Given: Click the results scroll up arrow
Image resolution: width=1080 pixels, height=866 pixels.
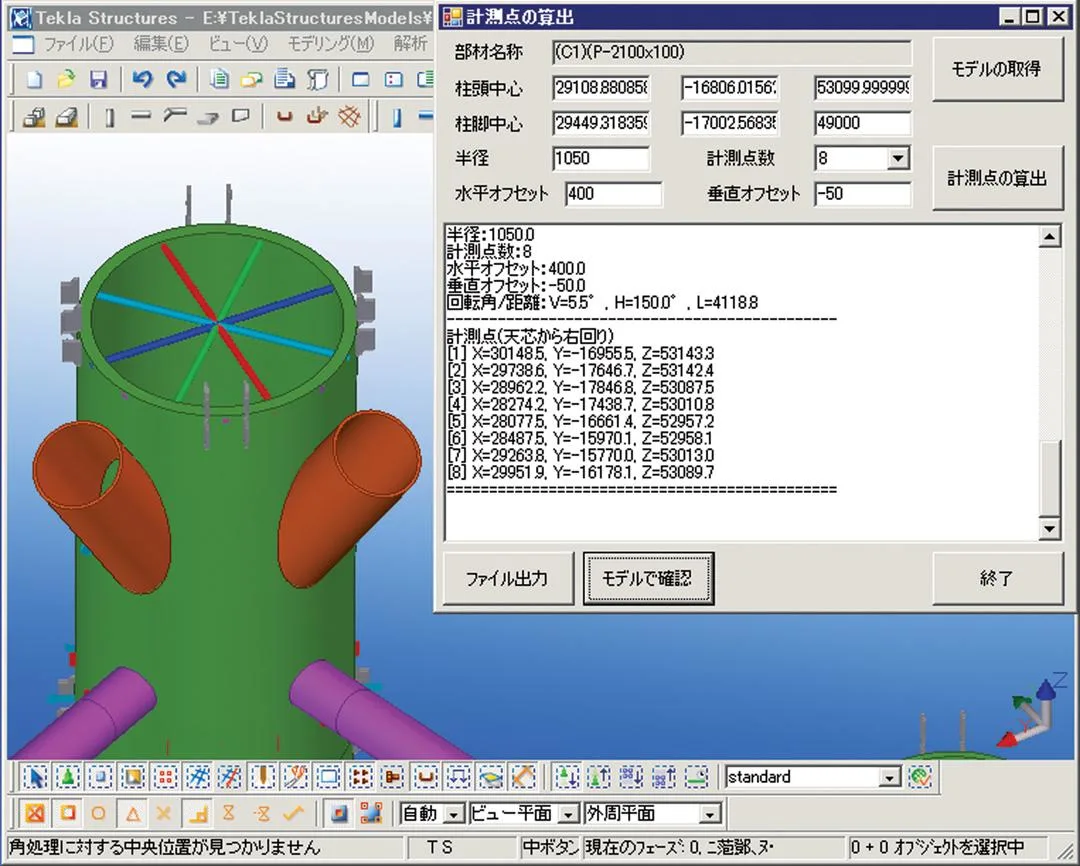Looking at the screenshot, I should click(x=1049, y=237).
